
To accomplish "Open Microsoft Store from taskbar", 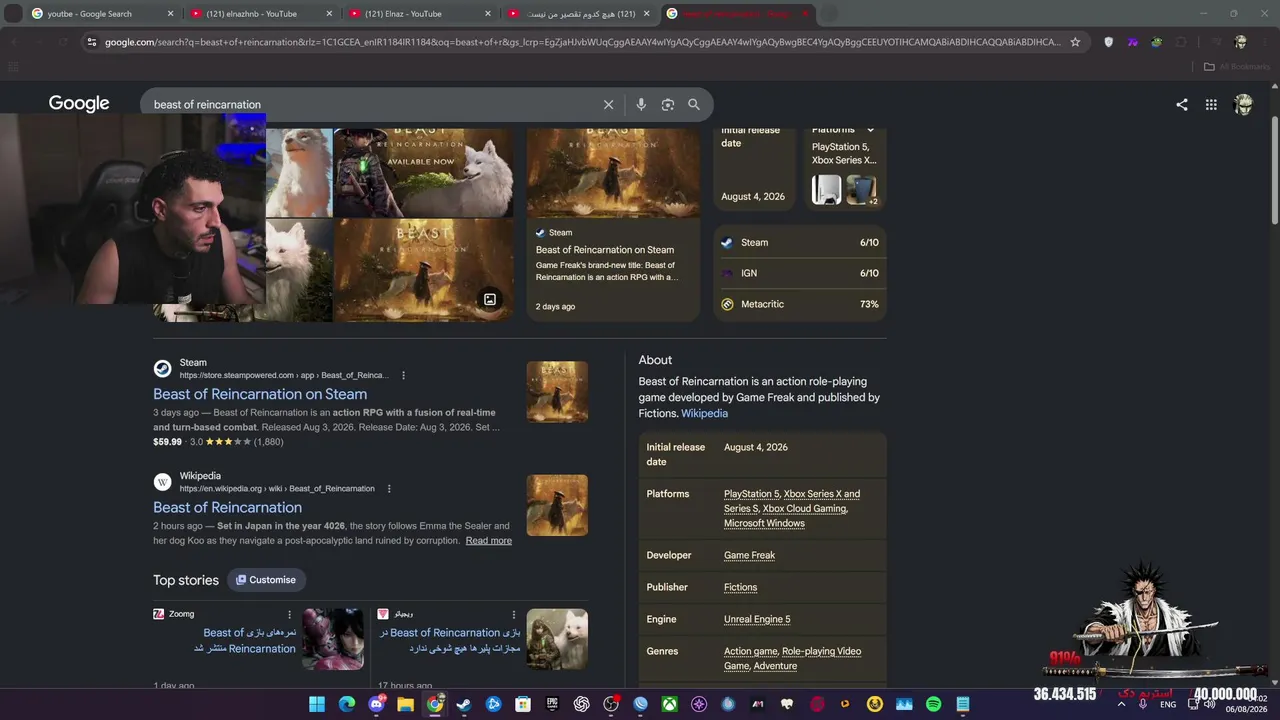I will (x=523, y=704).
